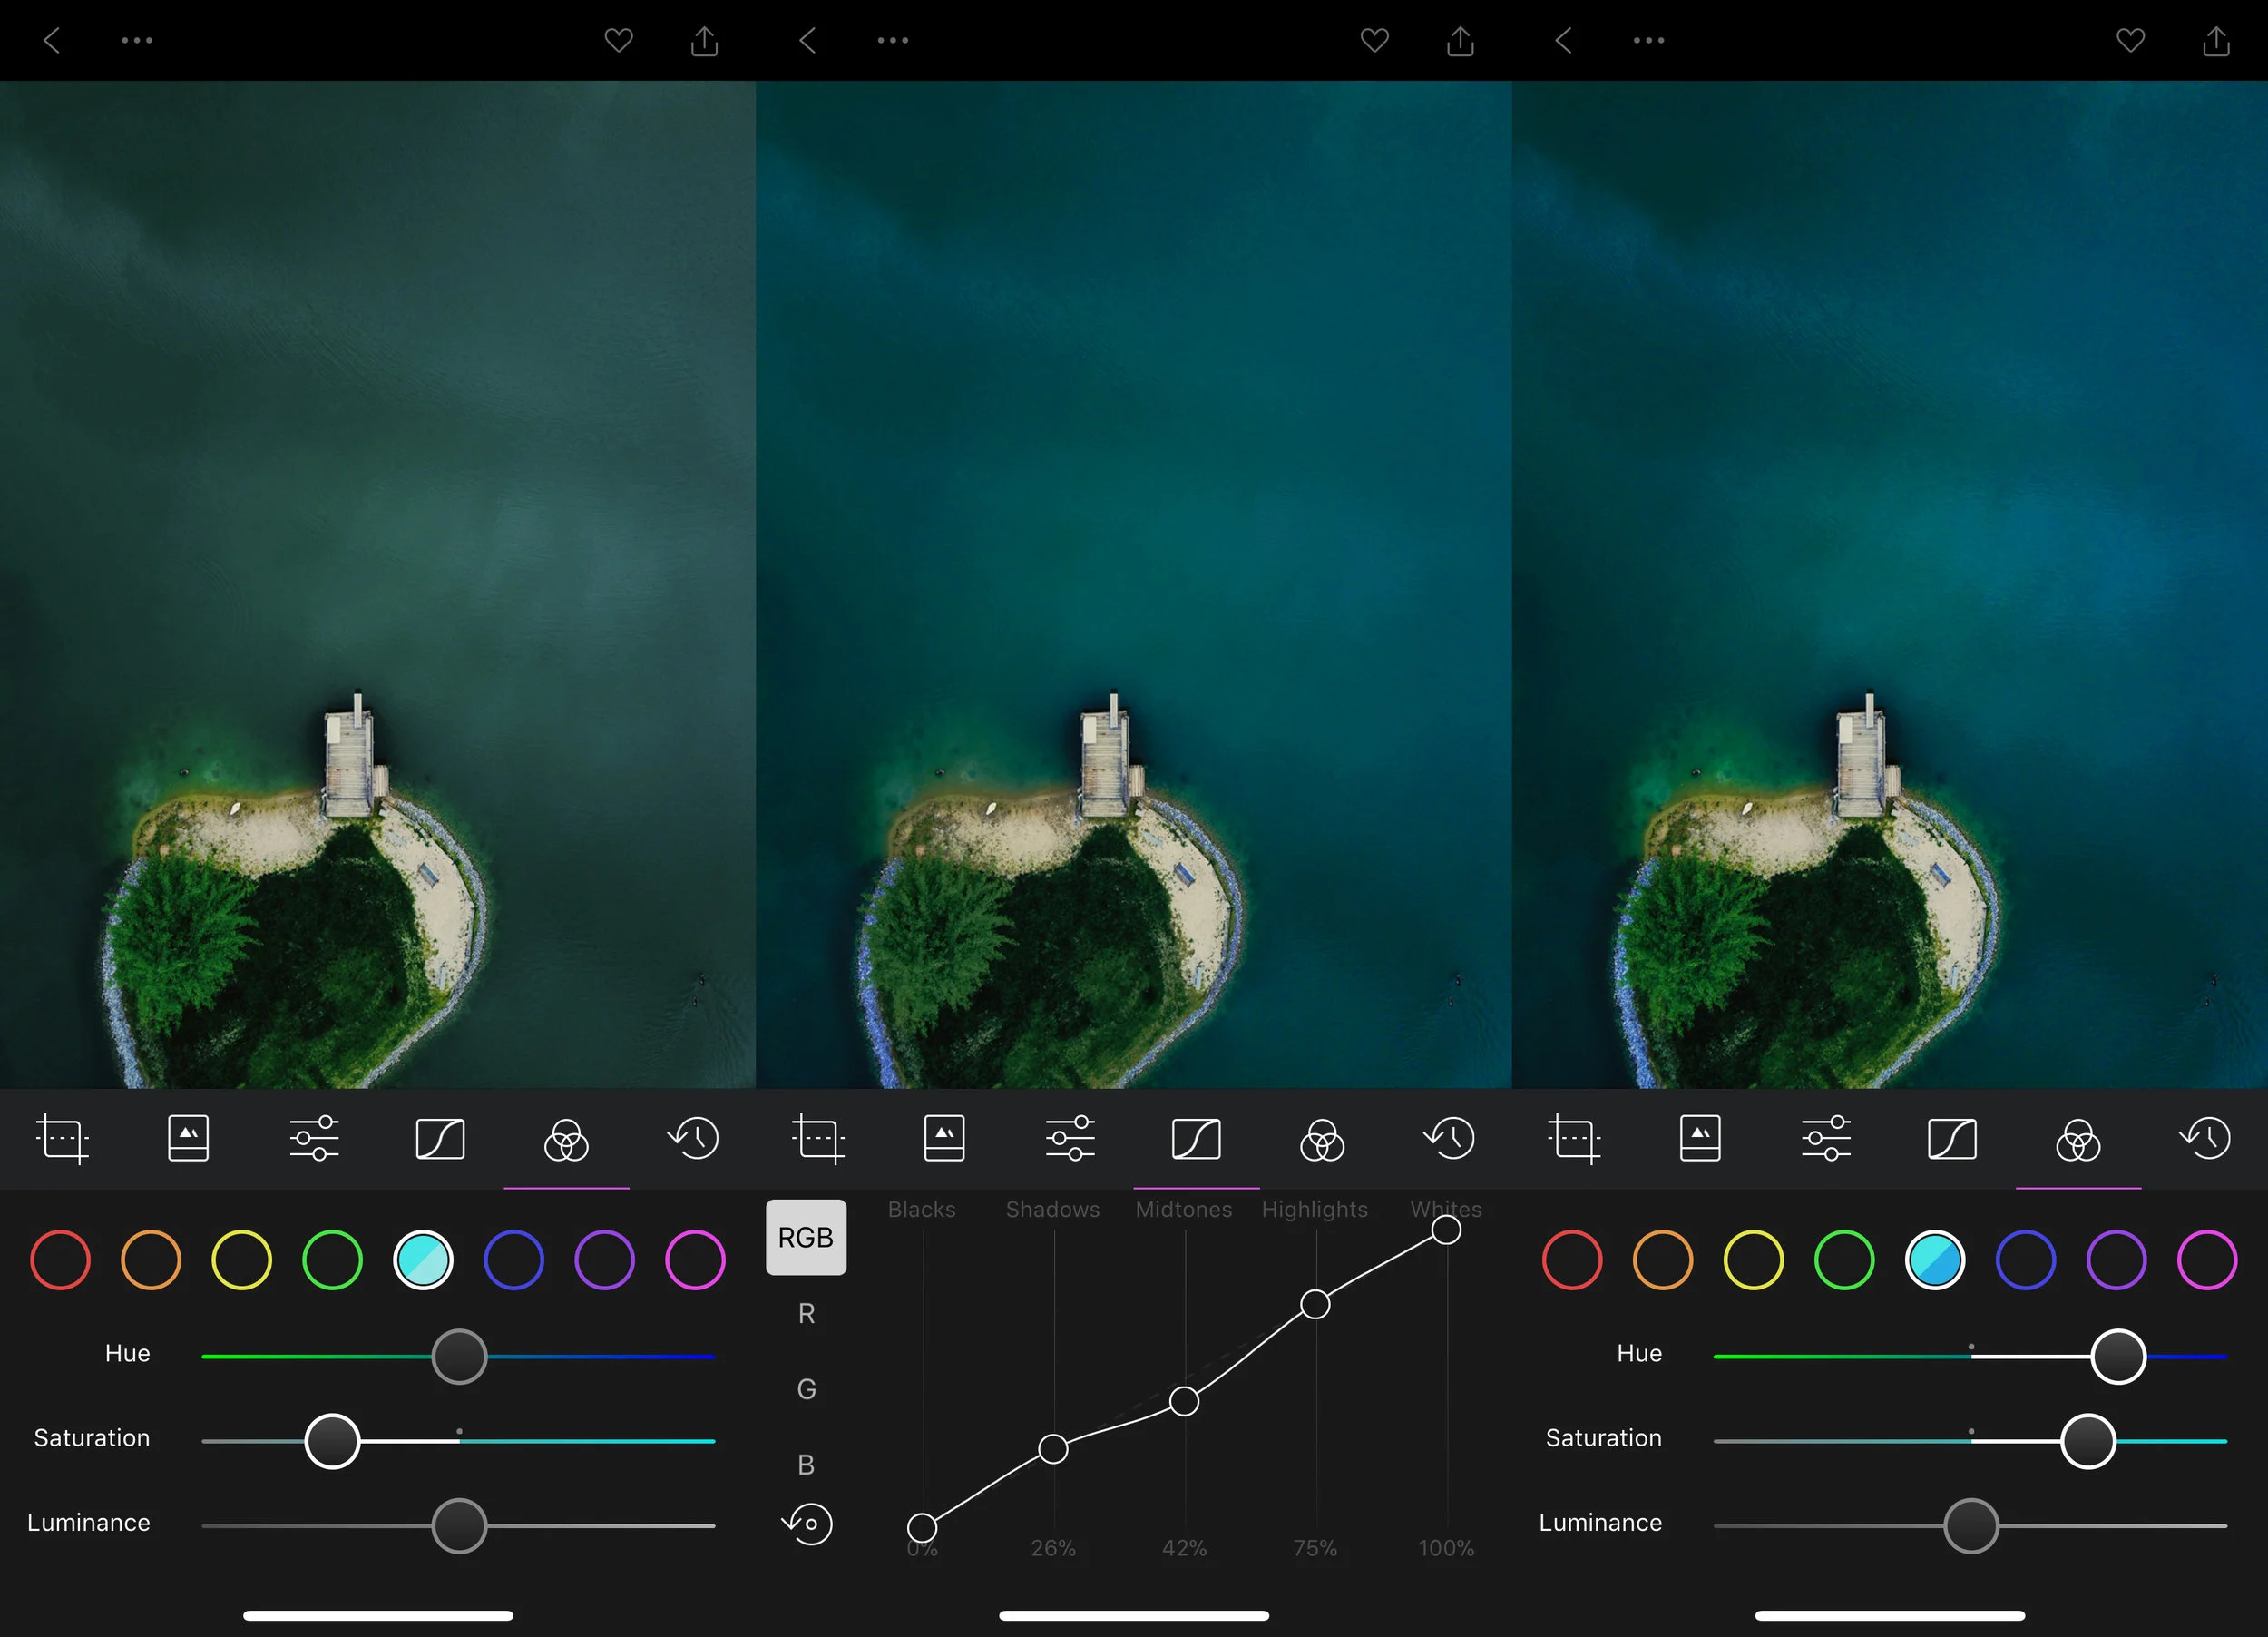The height and width of the screenshot is (1637, 2268).
Task: Select the RGB channel button
Action: [x=806, y=1237]
